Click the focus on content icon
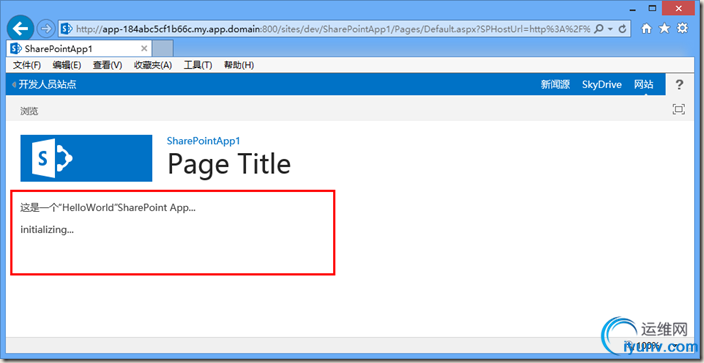The image size is (704, 363). pyautogui.click(x=679, y=109)
